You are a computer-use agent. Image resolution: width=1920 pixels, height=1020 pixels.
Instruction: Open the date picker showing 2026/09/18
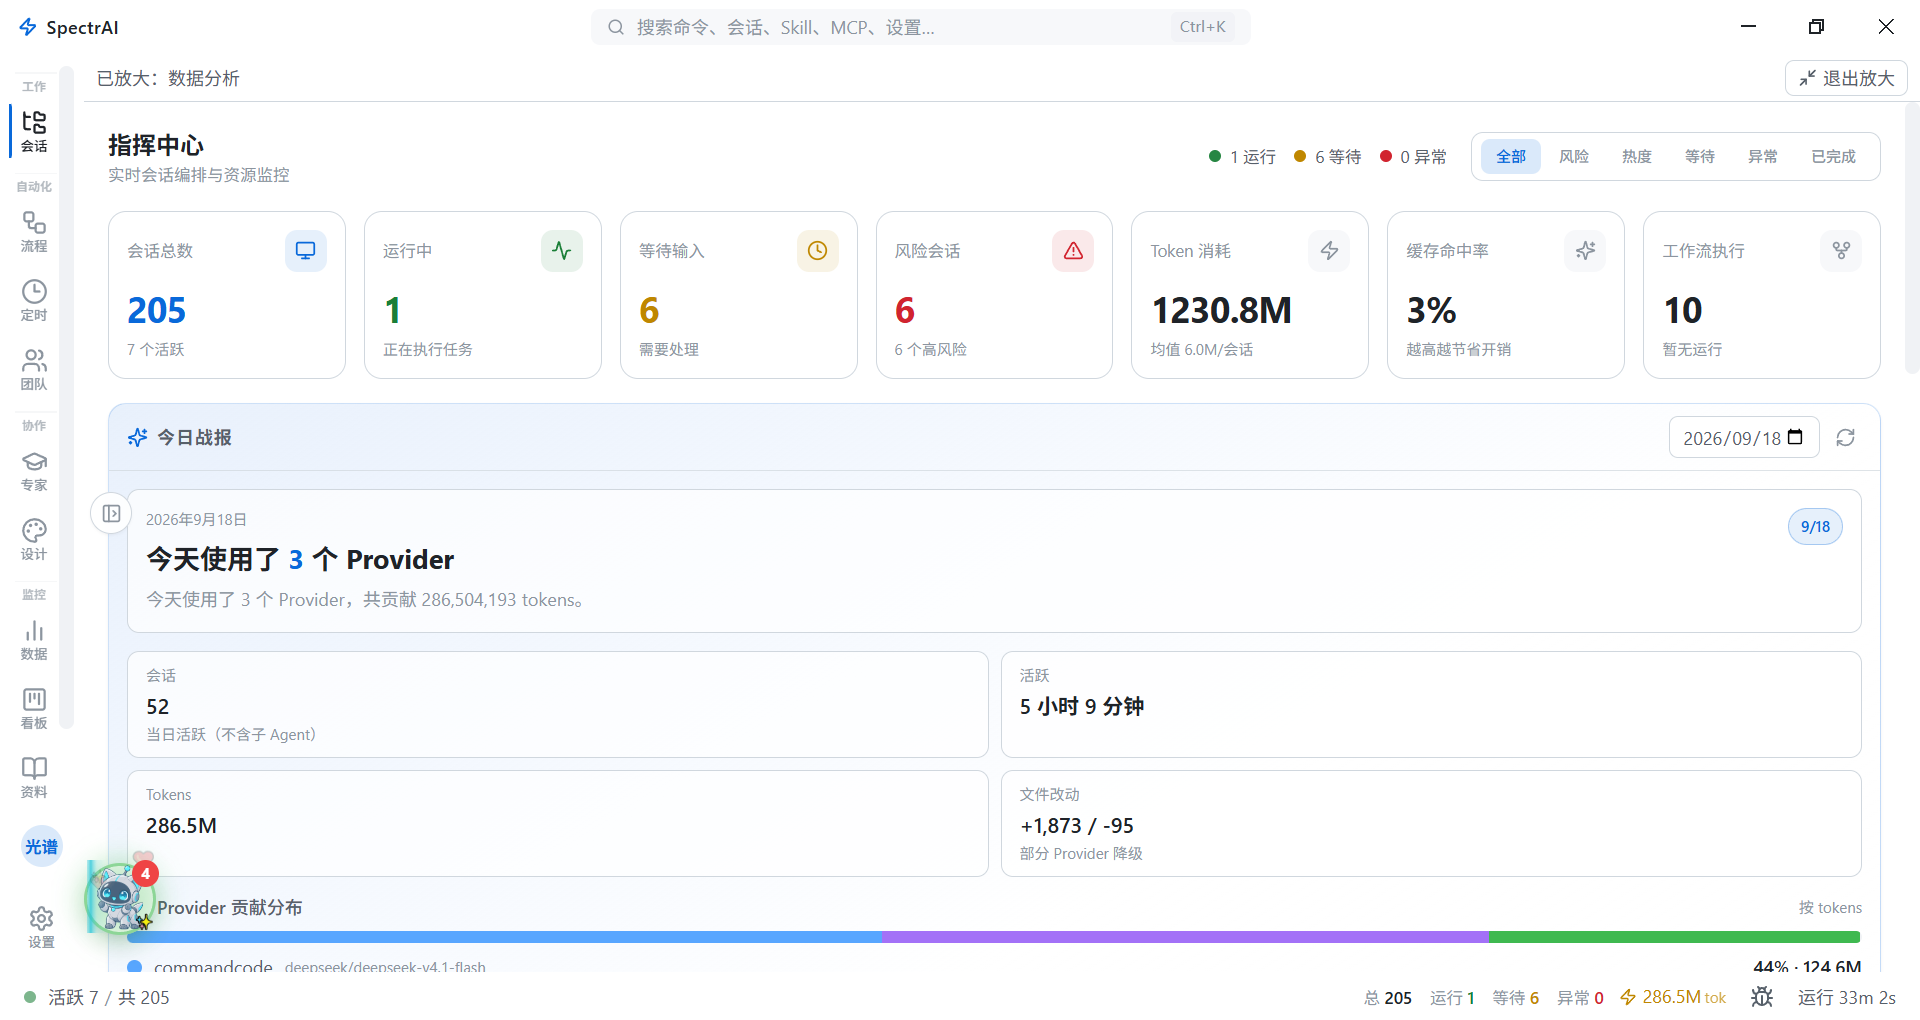1743,438
